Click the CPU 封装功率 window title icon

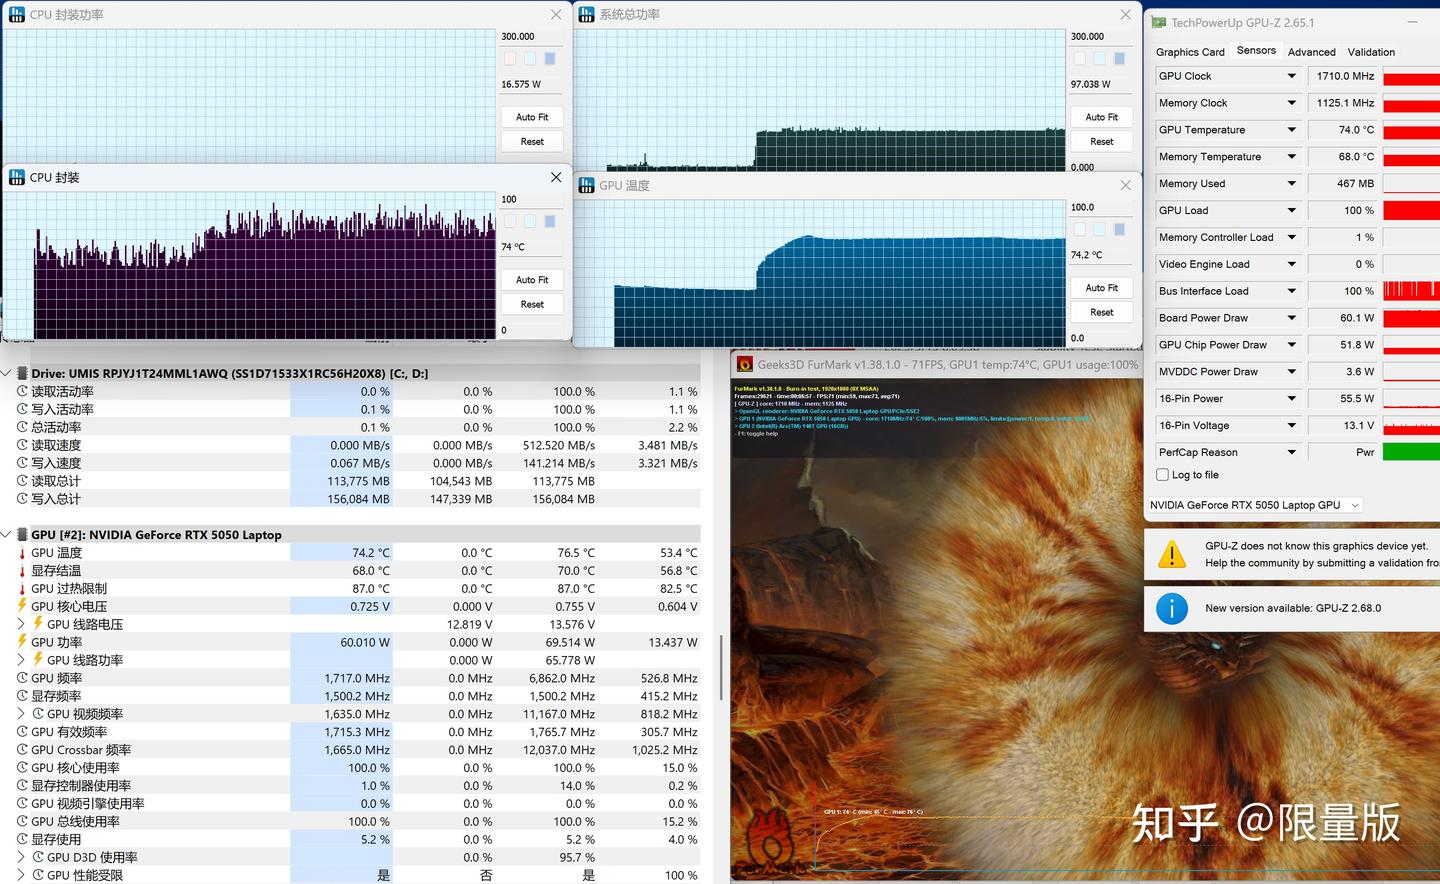point(17,15)
